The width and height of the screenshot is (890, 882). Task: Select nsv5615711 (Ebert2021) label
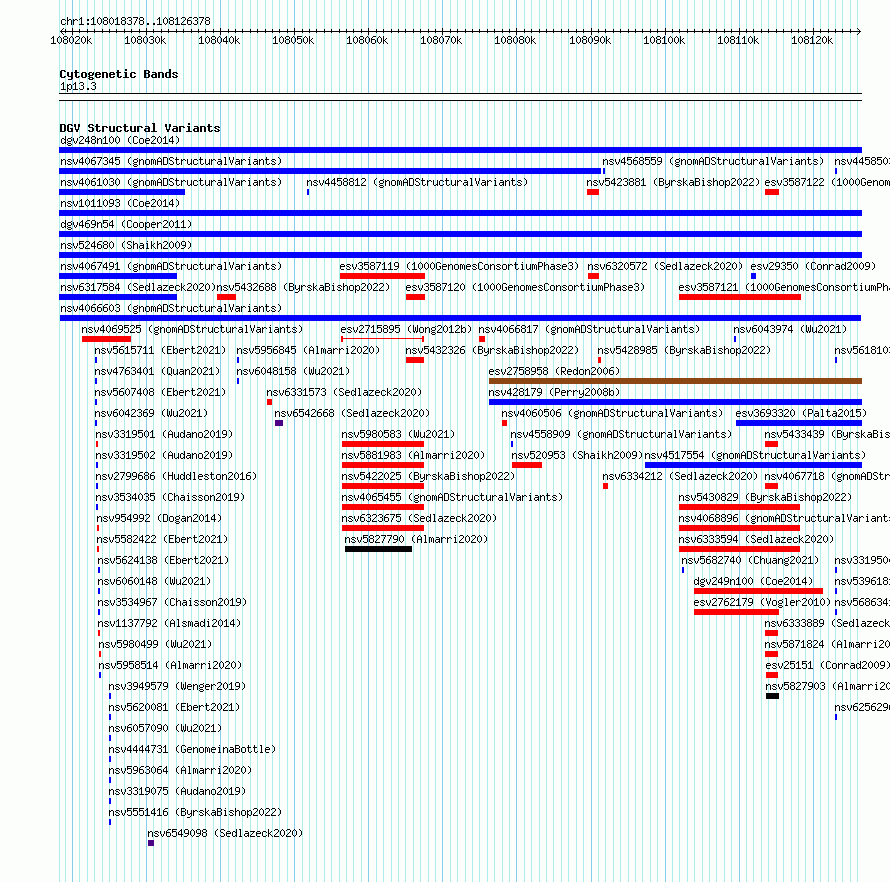tap(160, 350)
